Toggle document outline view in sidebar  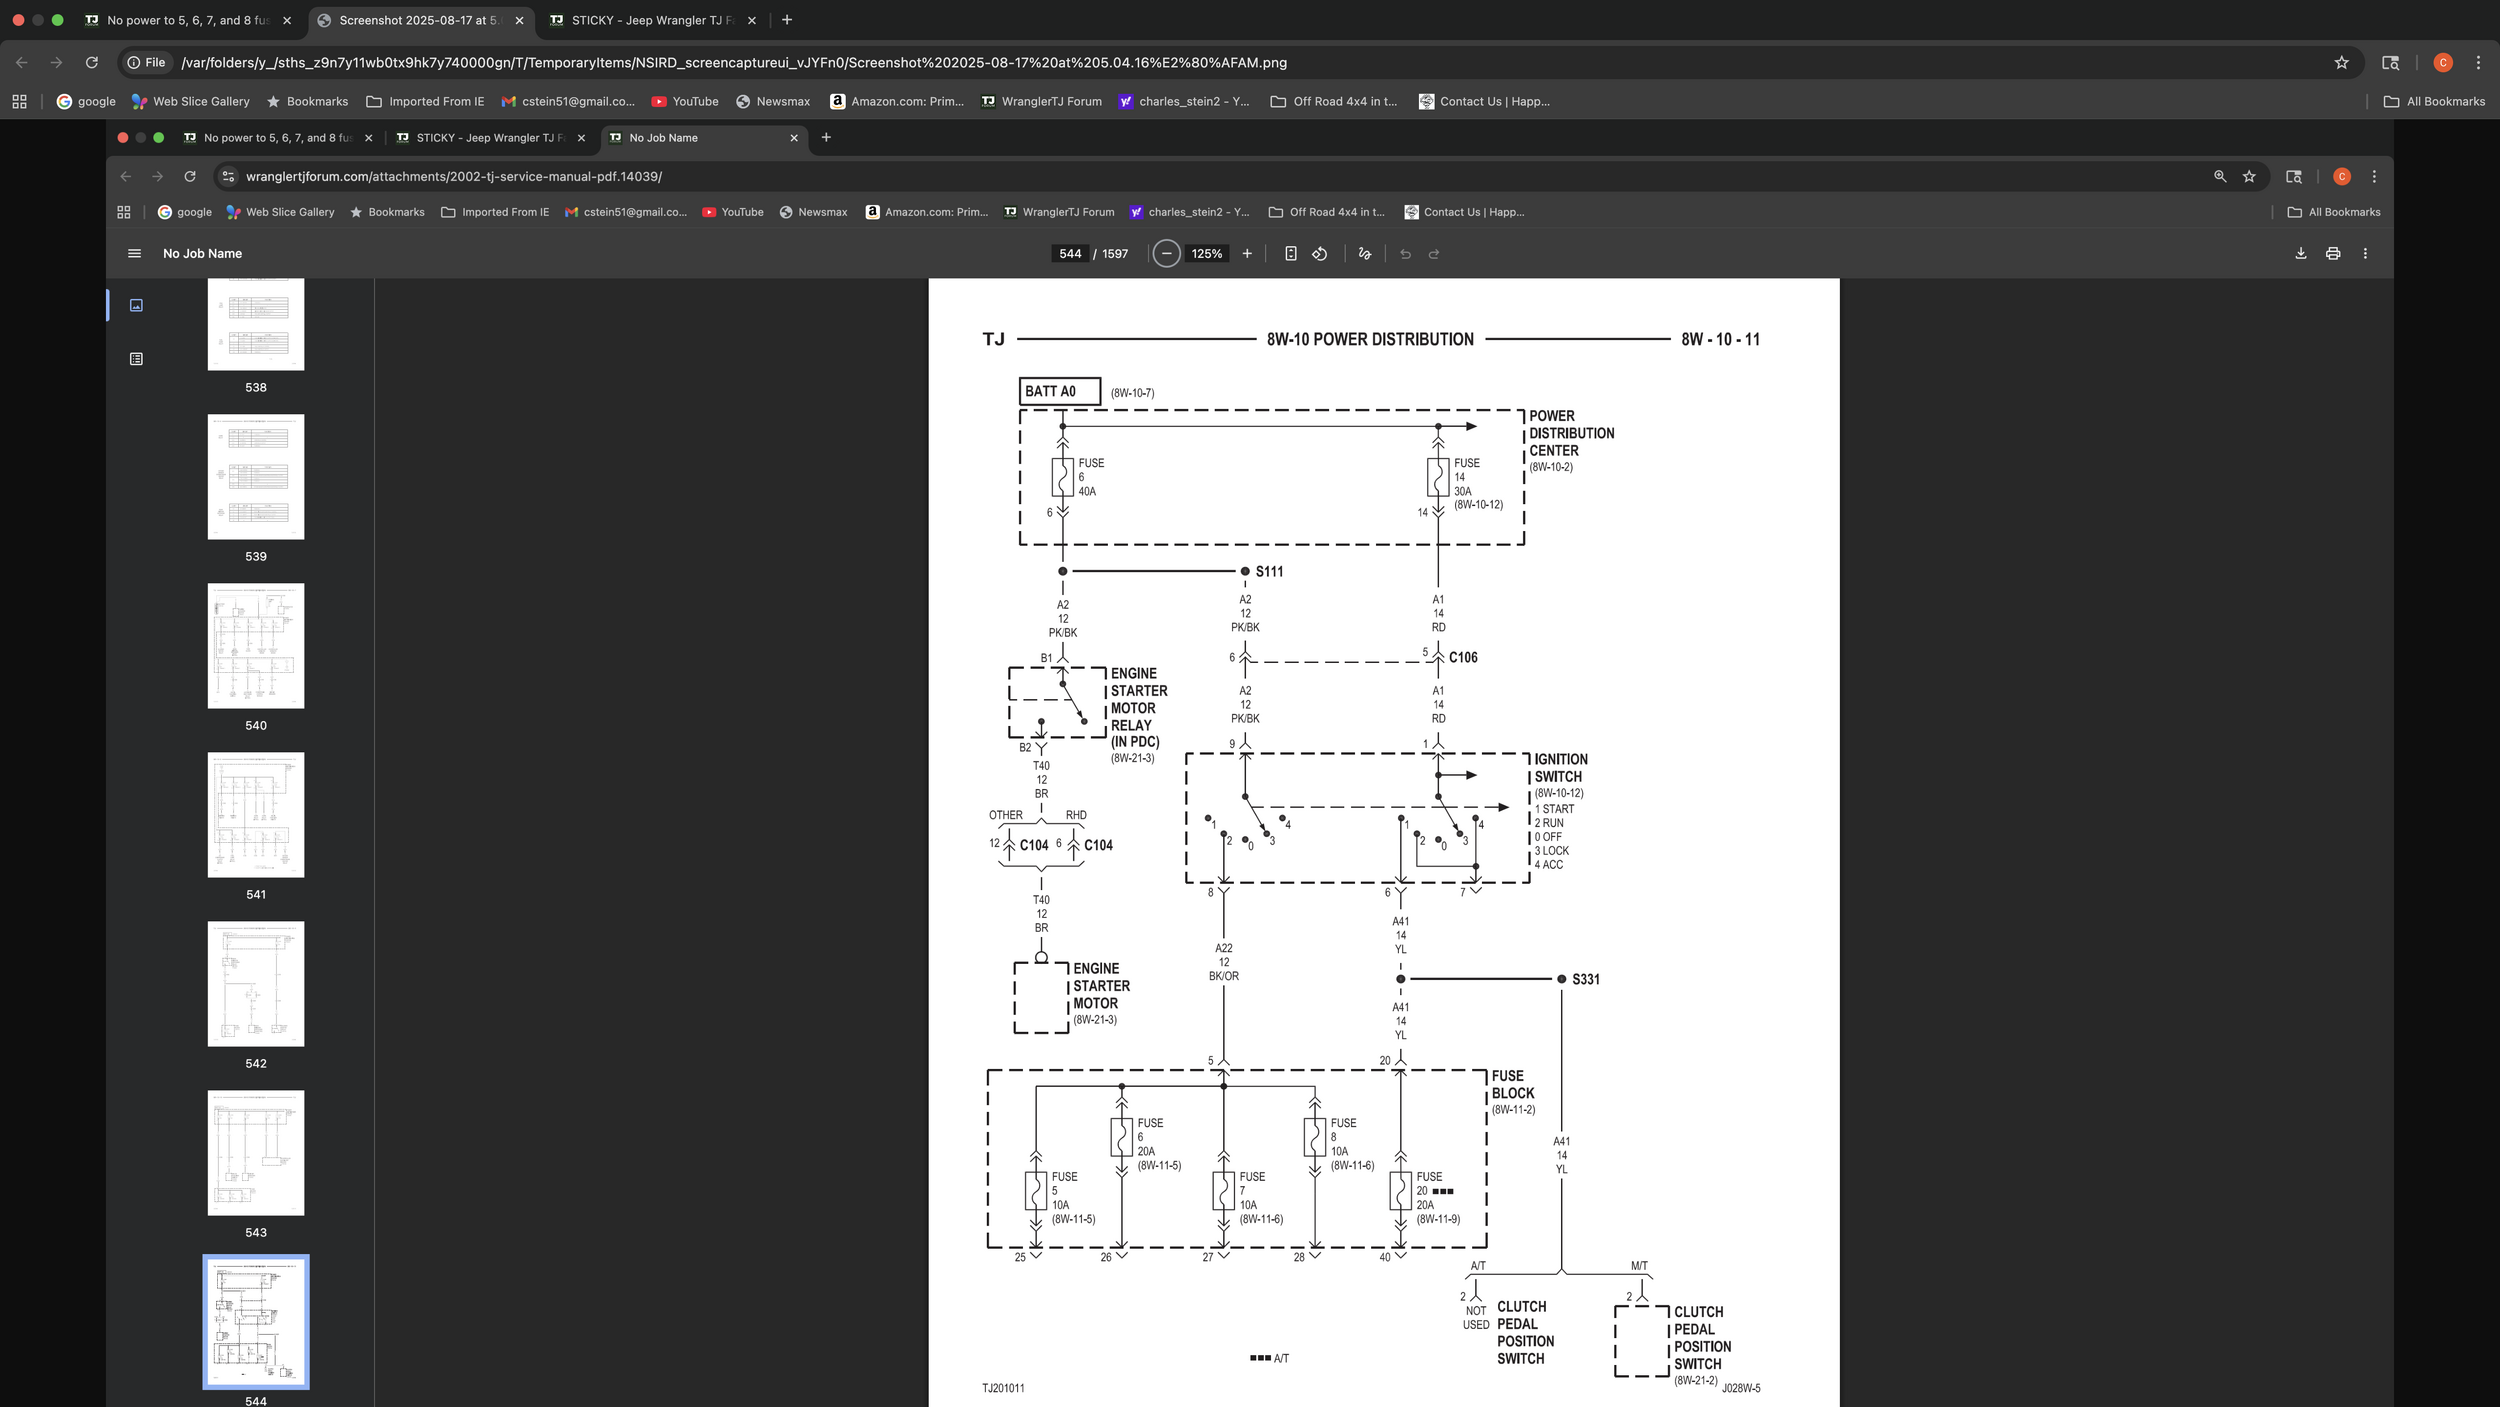coord(137,359)
